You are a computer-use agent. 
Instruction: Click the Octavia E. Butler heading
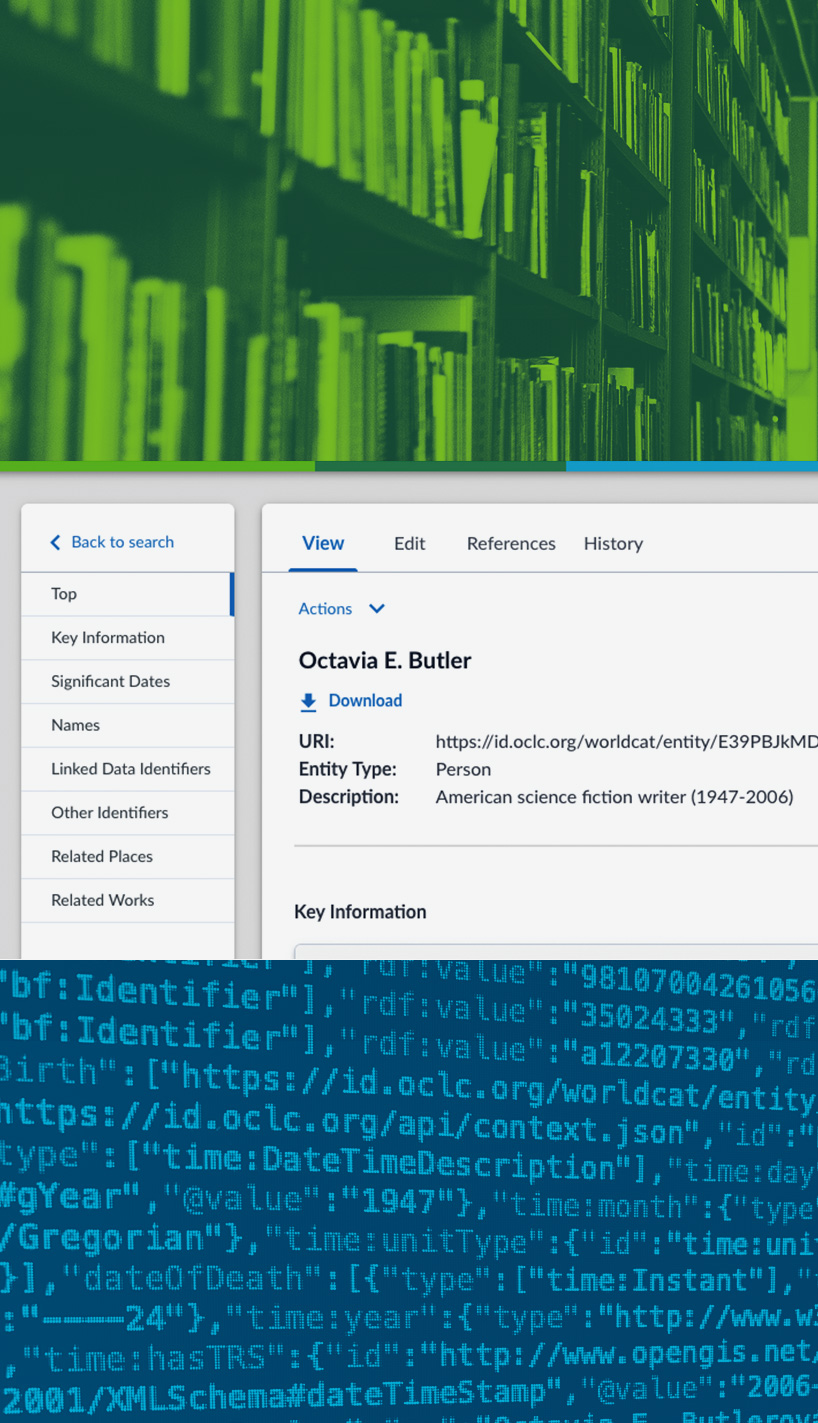point(385,660)
